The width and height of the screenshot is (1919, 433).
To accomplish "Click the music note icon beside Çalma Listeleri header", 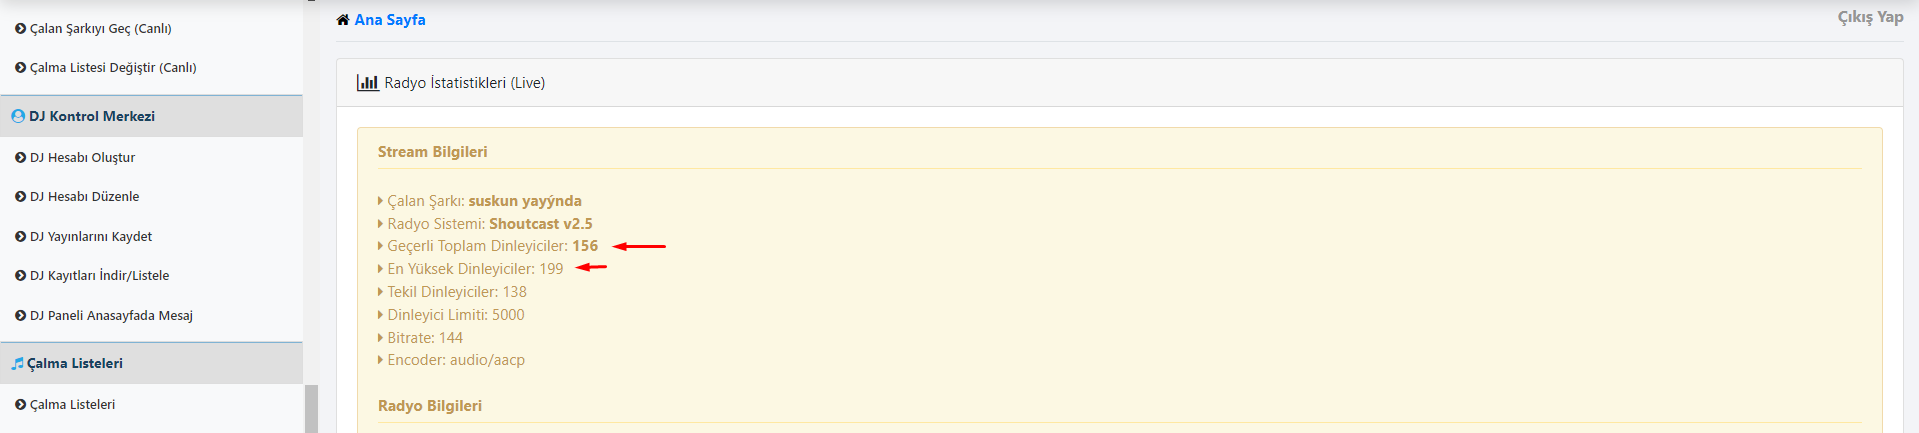I will pos(17,364).
